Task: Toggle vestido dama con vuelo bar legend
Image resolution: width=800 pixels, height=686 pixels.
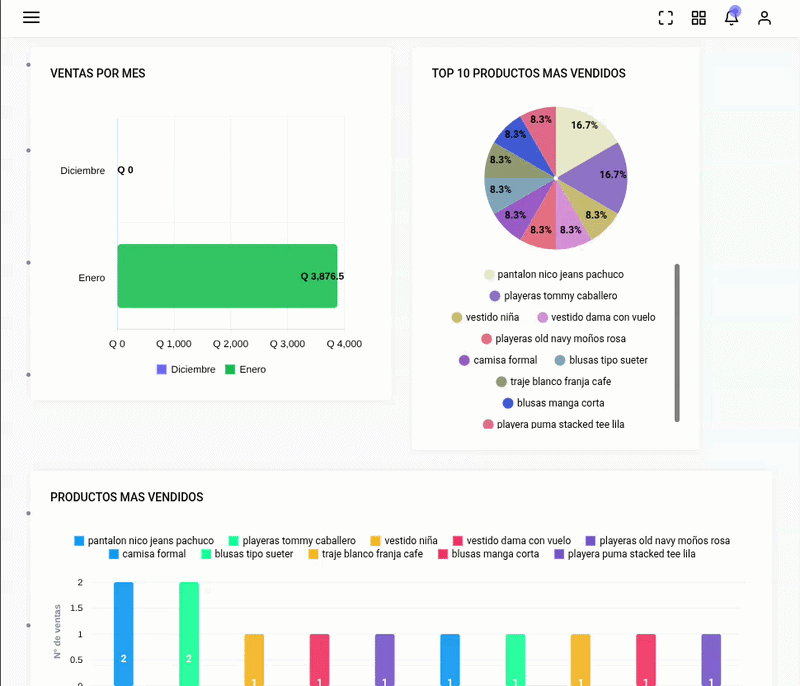Action: [x=512, y=541]
